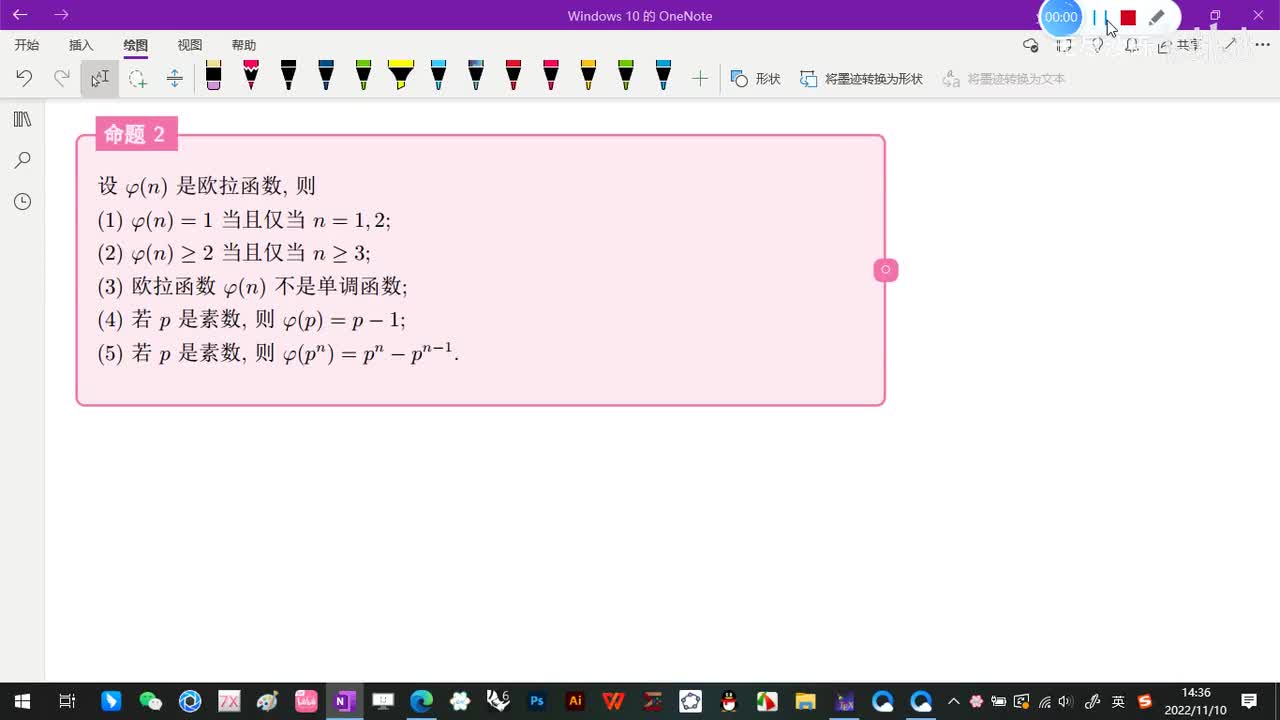
Task: Pause the screen recording
Action: coord(1100,17)
